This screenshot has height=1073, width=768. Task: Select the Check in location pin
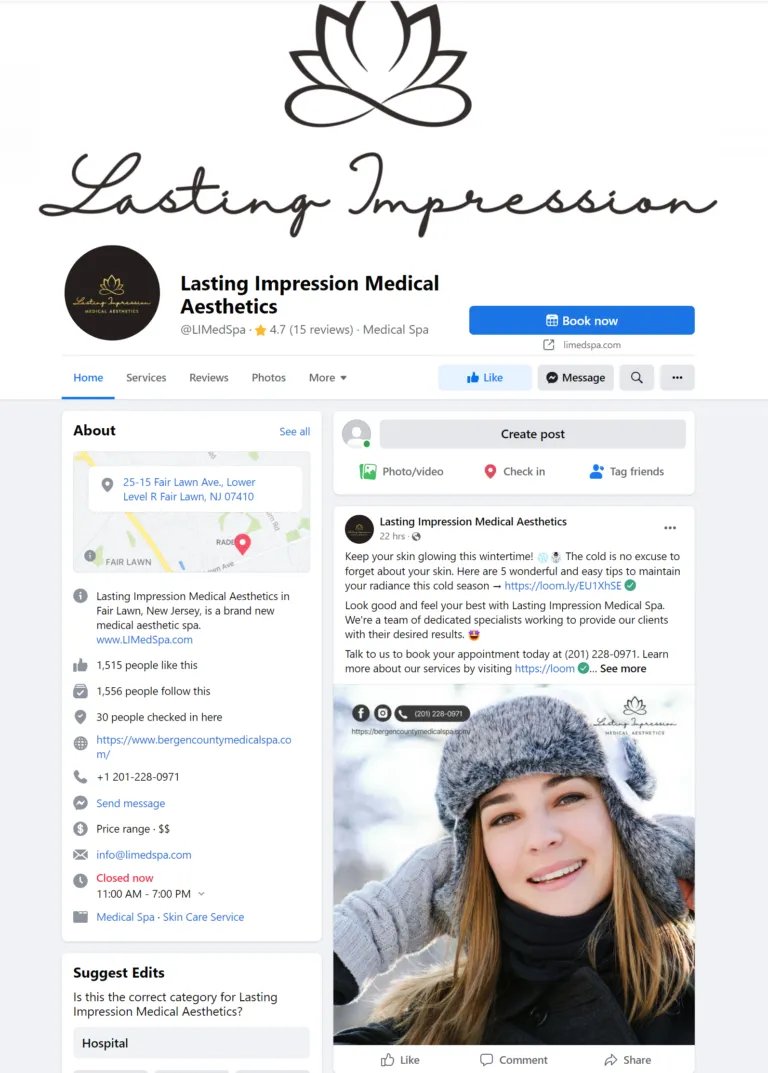tap(490, 471)
